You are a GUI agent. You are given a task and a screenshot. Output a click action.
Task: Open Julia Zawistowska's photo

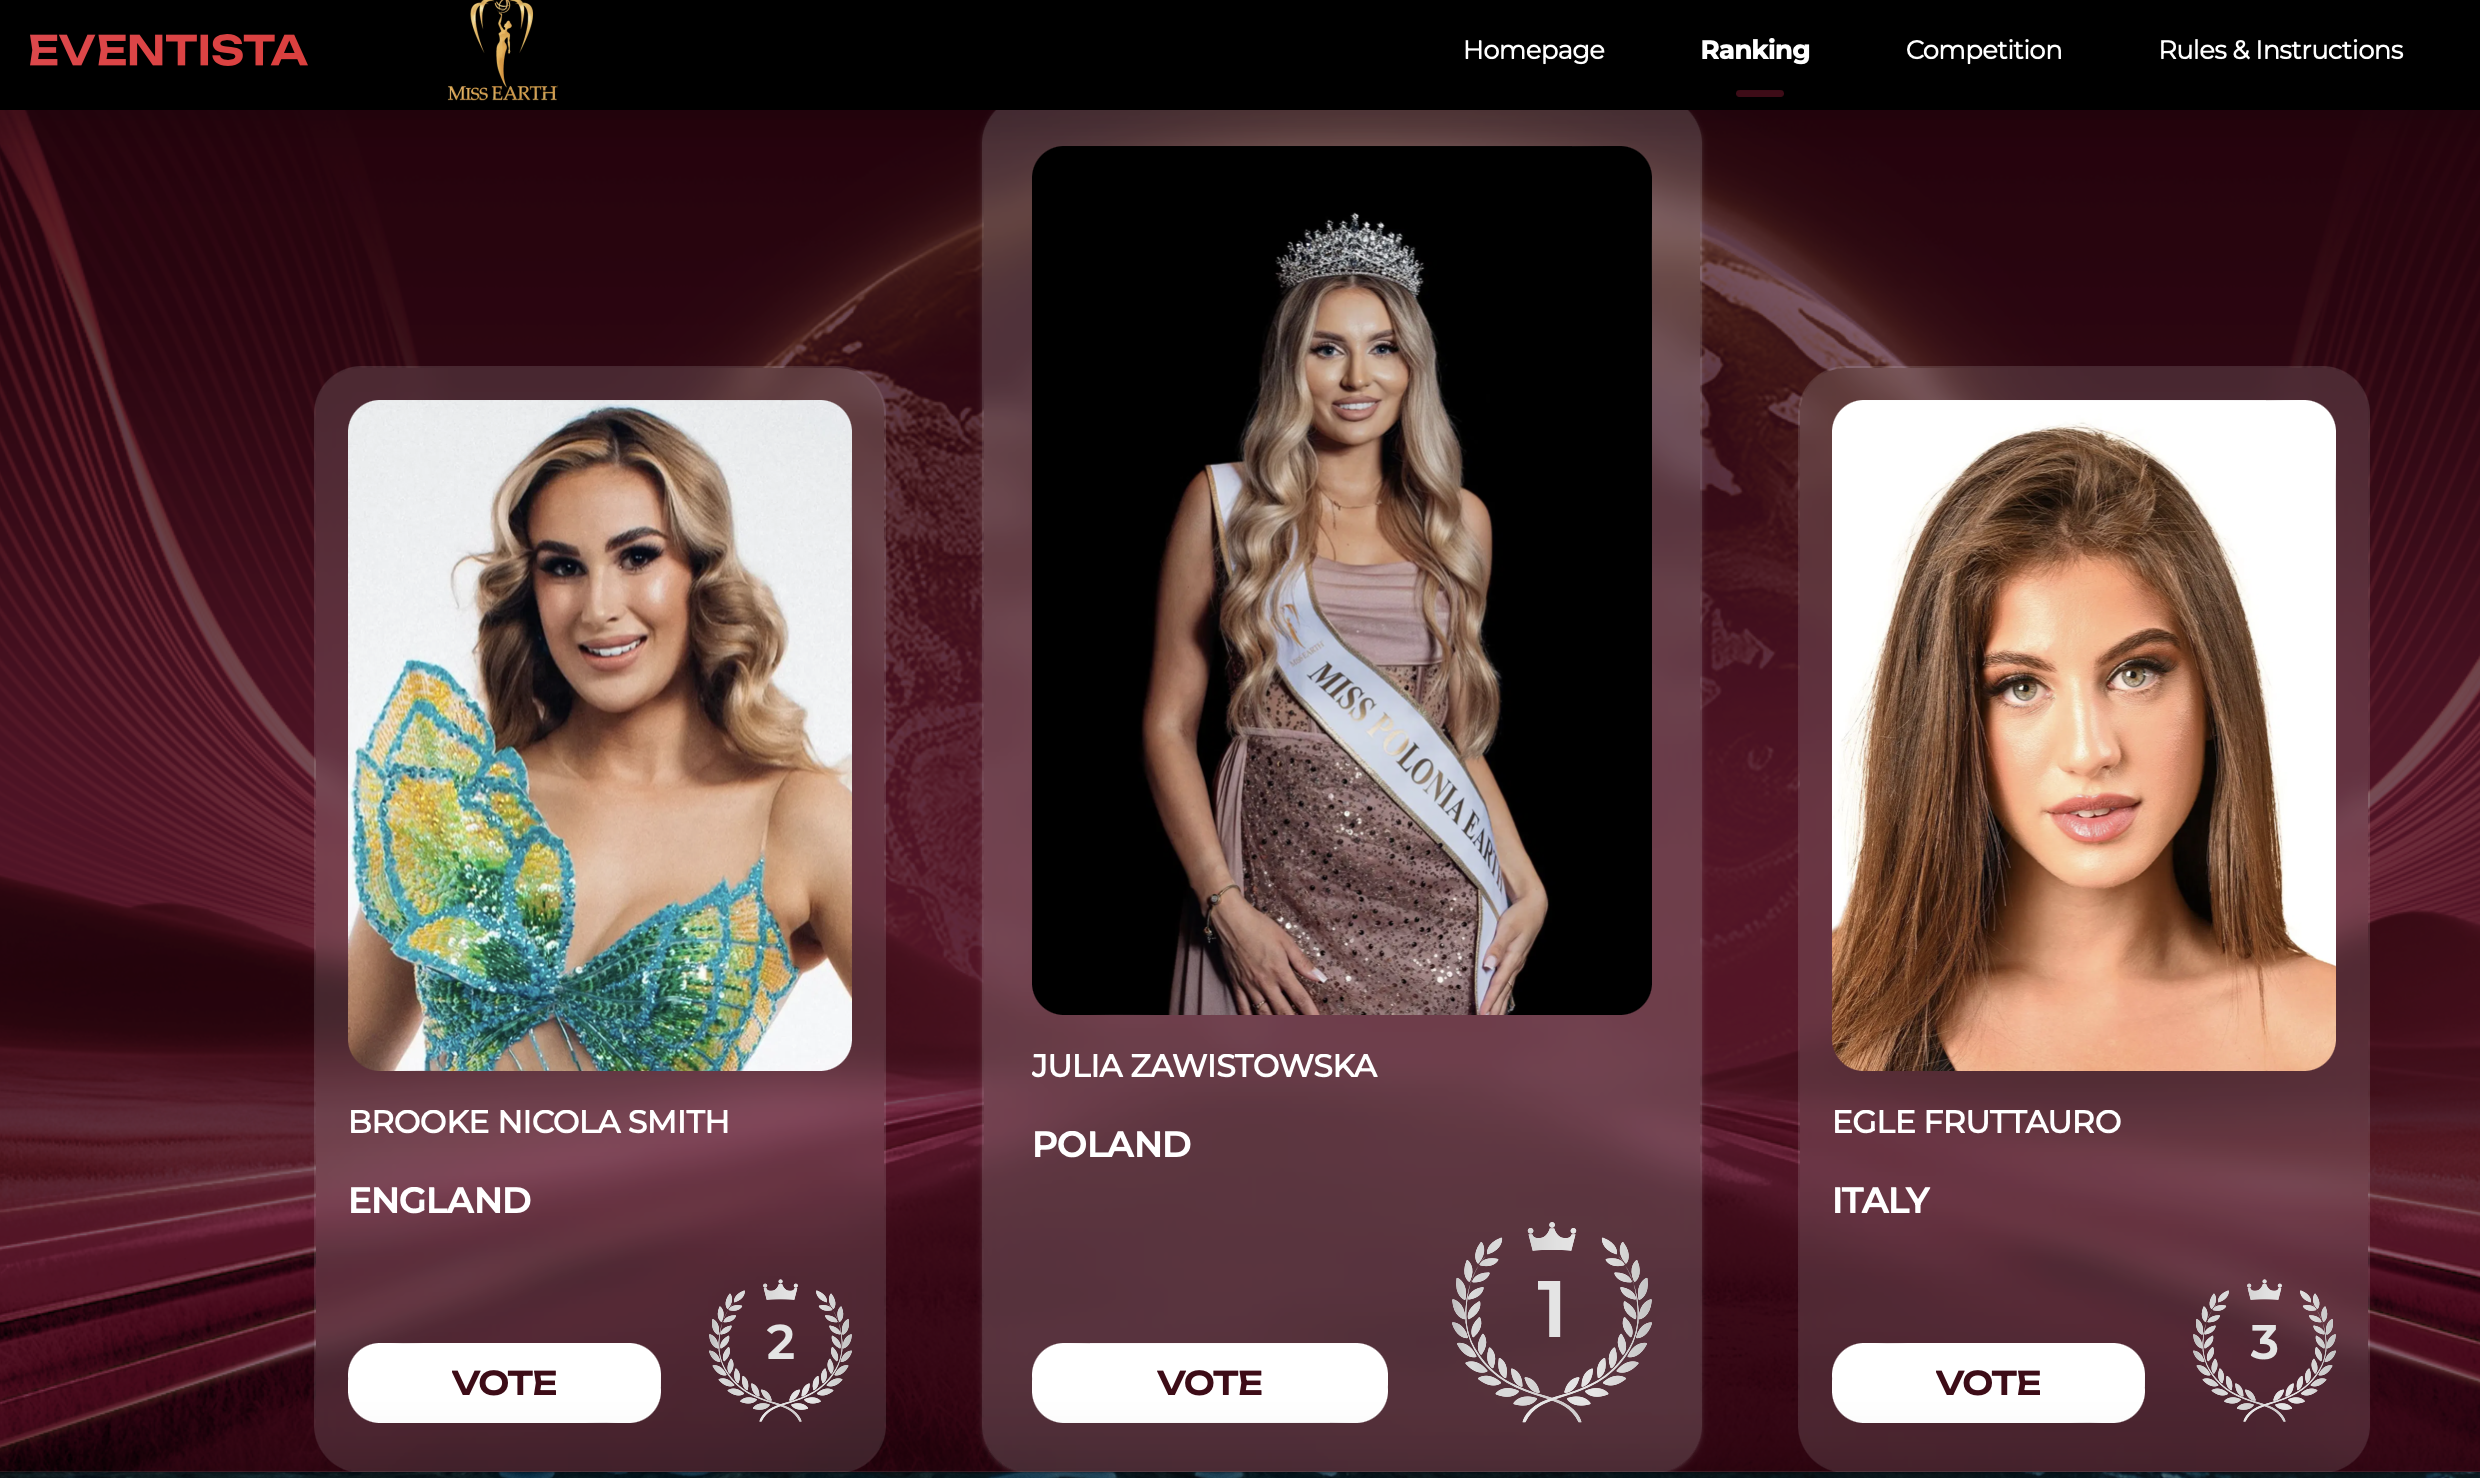[x=1341, y=580]
